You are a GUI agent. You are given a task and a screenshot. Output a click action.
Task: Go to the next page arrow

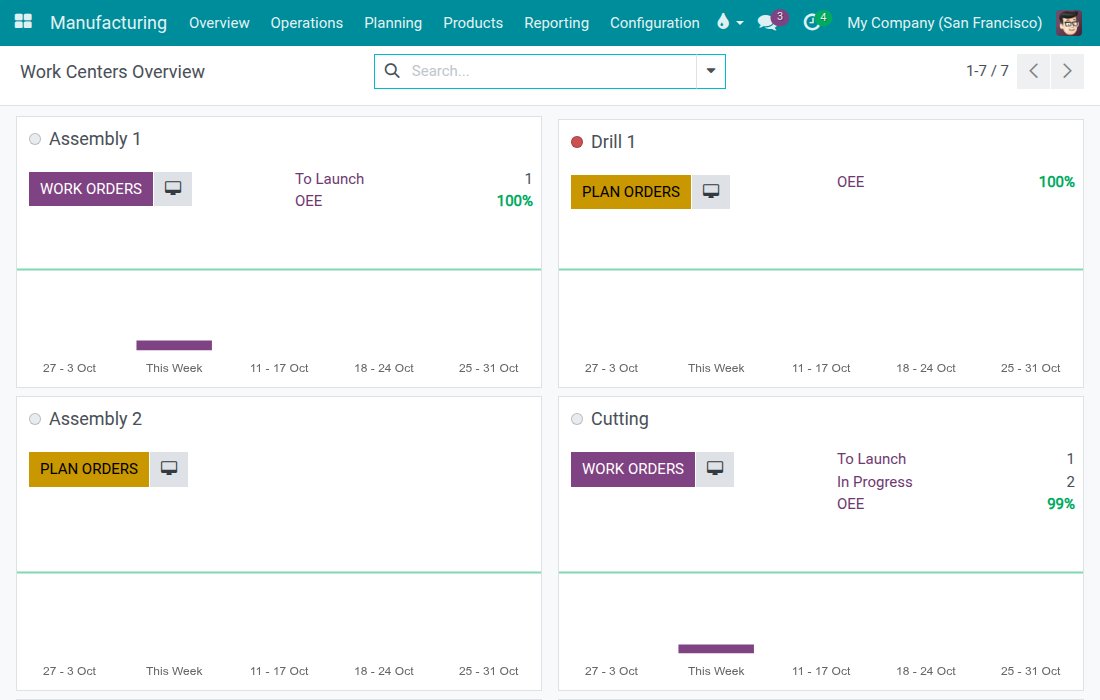click(1067, 71)
